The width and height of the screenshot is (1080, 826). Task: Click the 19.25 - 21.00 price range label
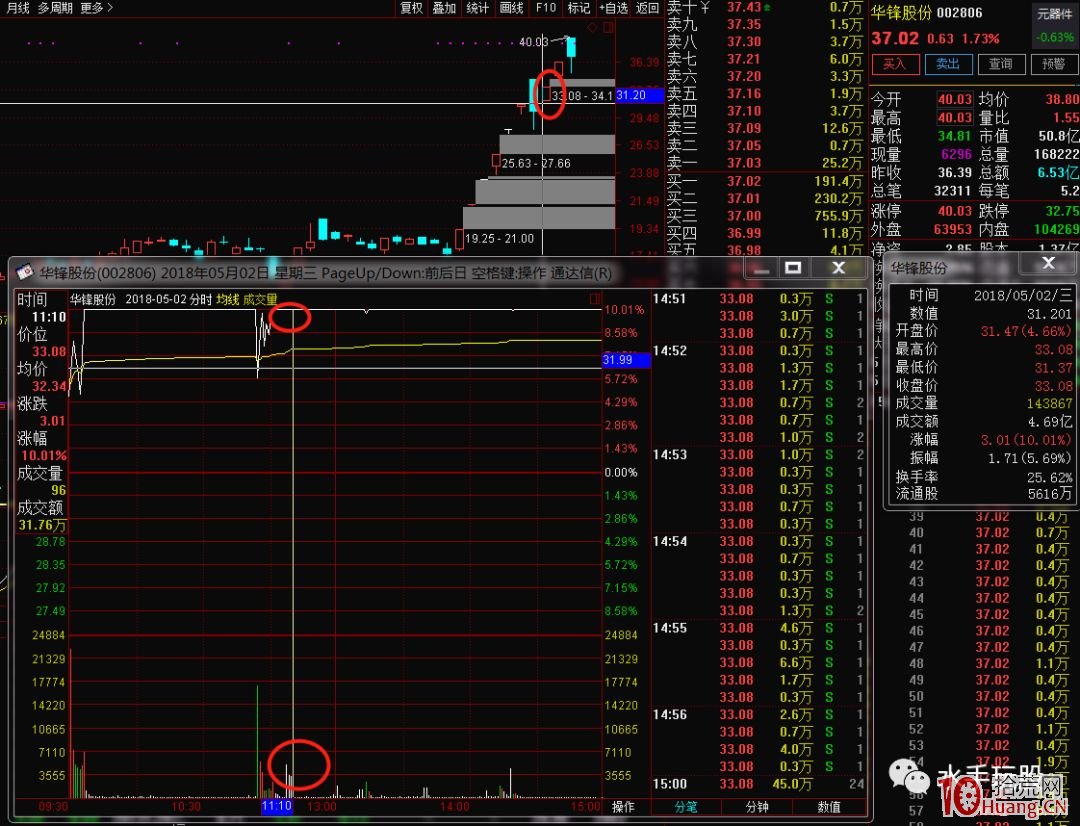point(499,238)
